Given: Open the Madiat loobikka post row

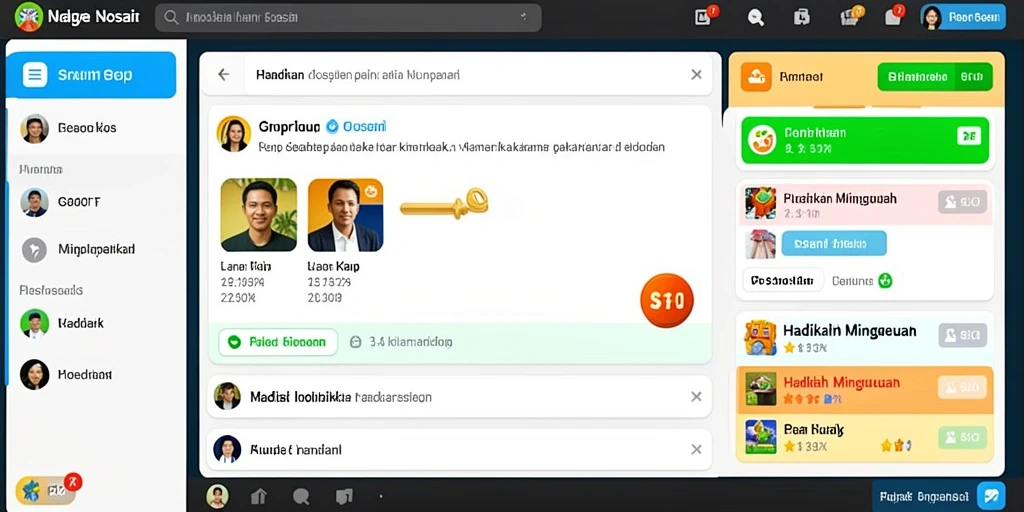Looking at the screenshot, I should (458, 396).
